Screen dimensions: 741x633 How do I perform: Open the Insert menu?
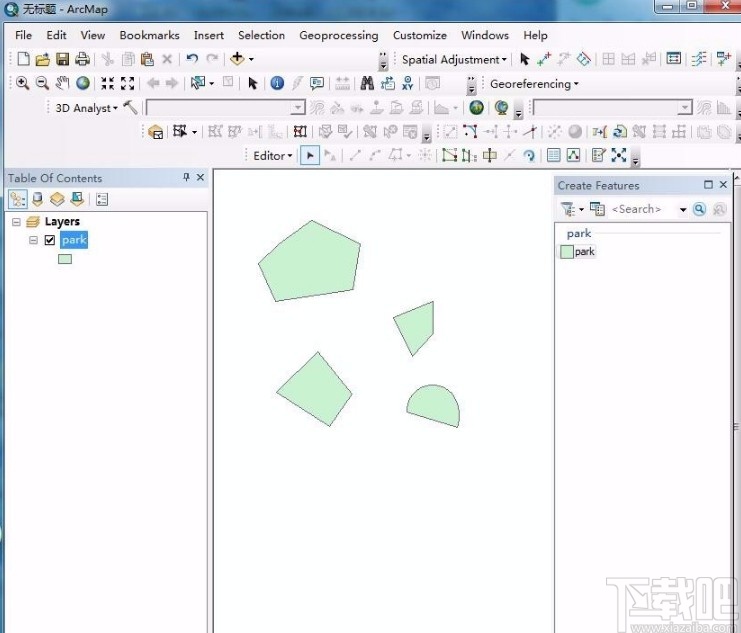[209, 35]
